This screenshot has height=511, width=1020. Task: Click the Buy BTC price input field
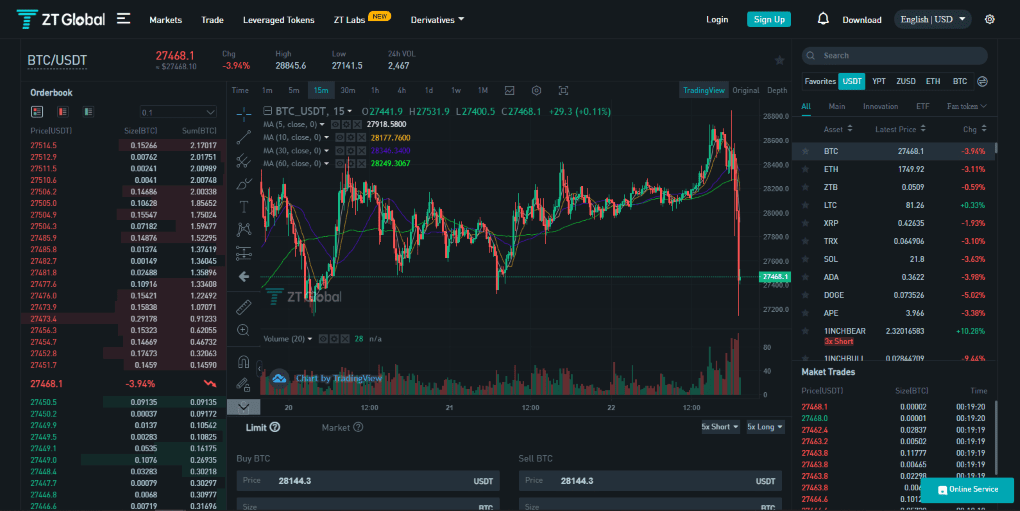tap(370, 481)
